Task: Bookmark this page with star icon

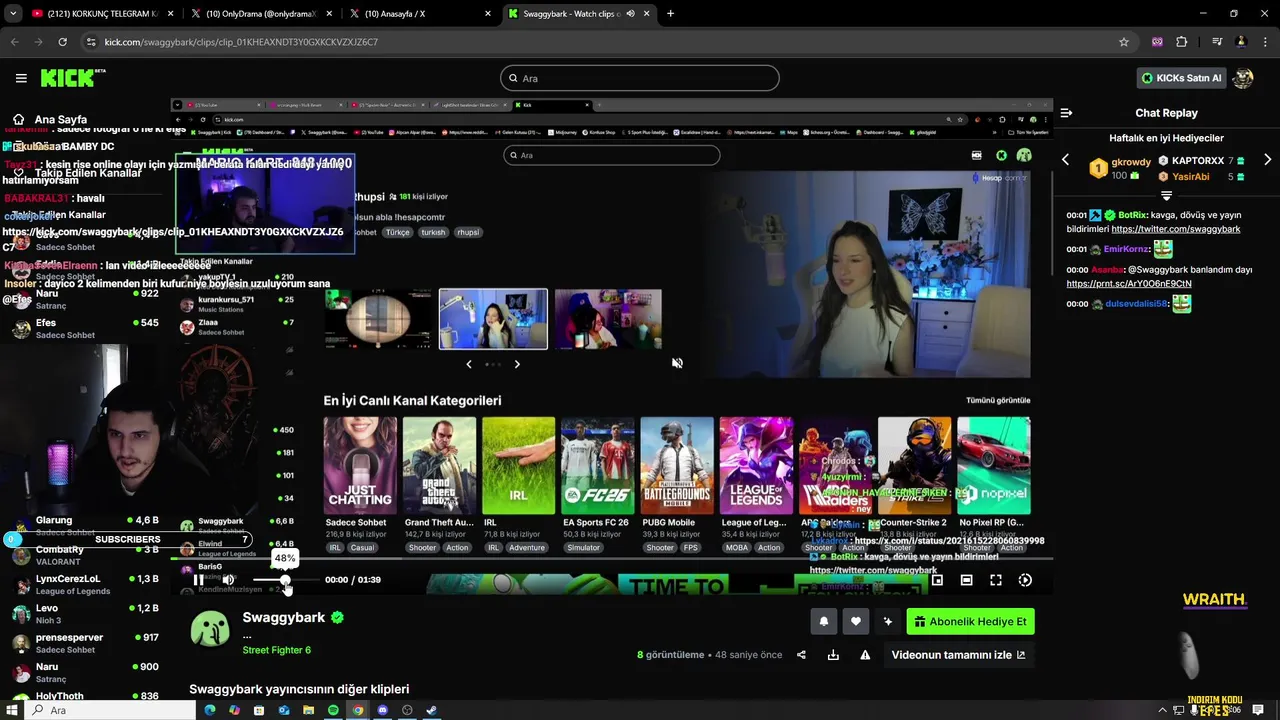Action: coord(1124,42)
